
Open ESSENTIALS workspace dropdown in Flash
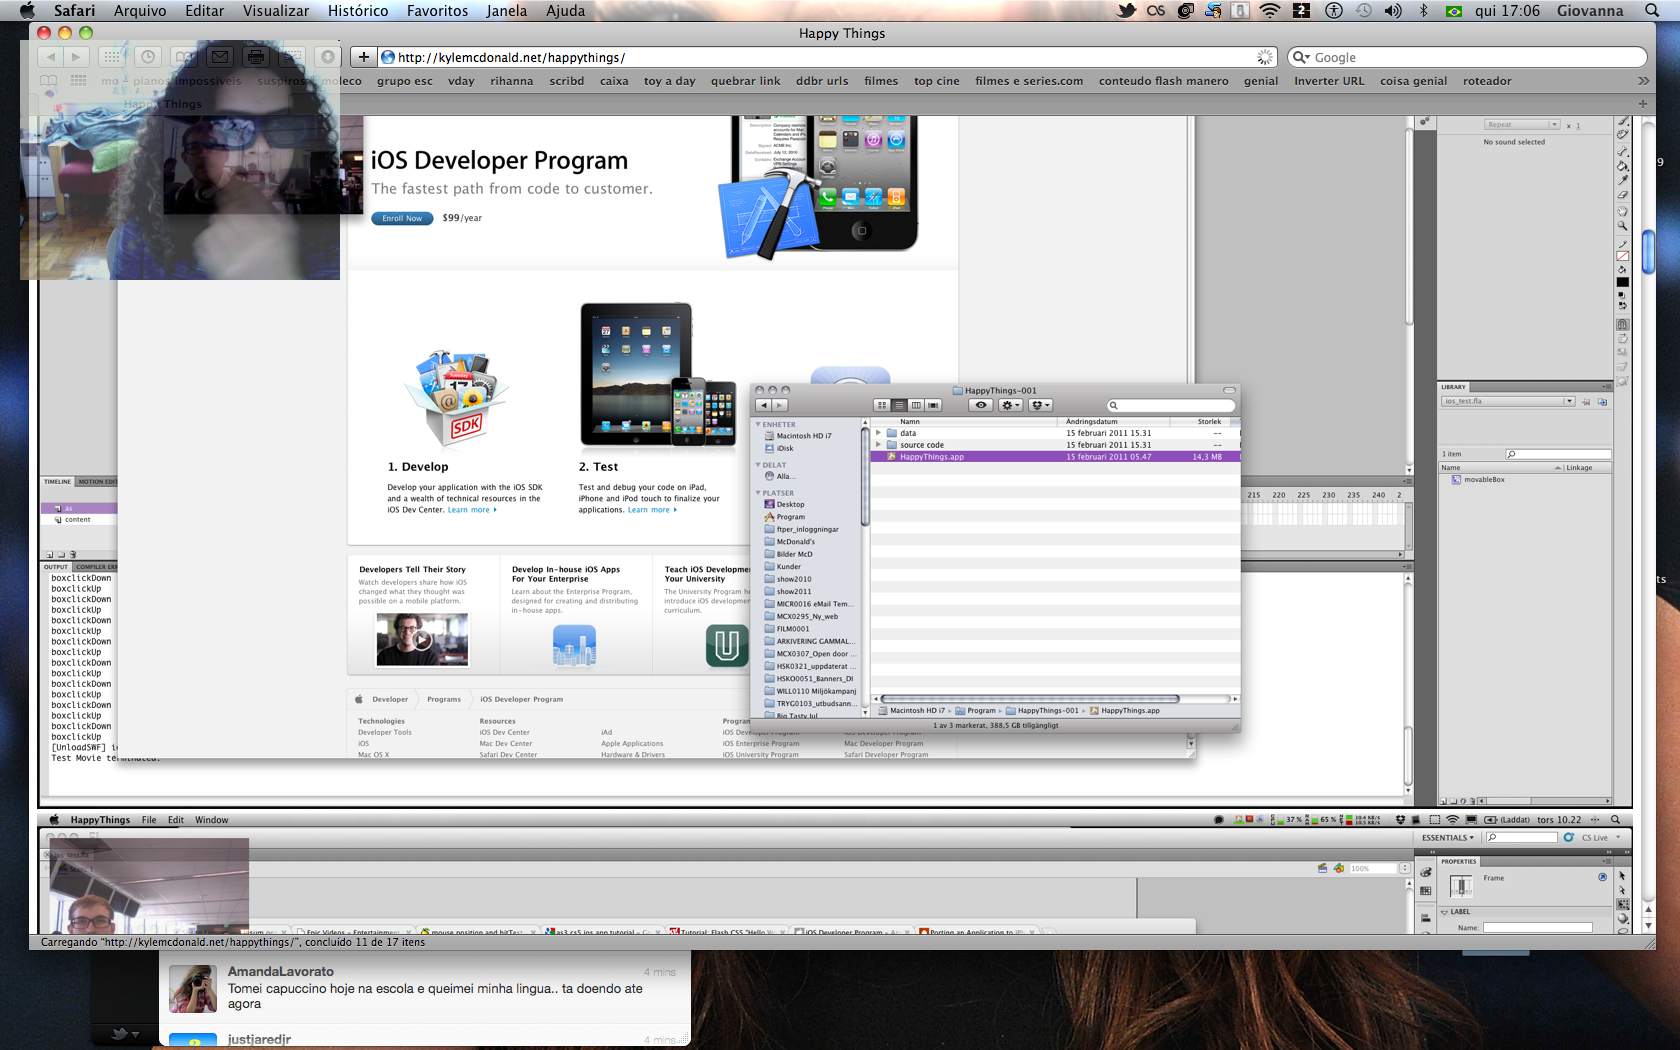coord(1447,838)
